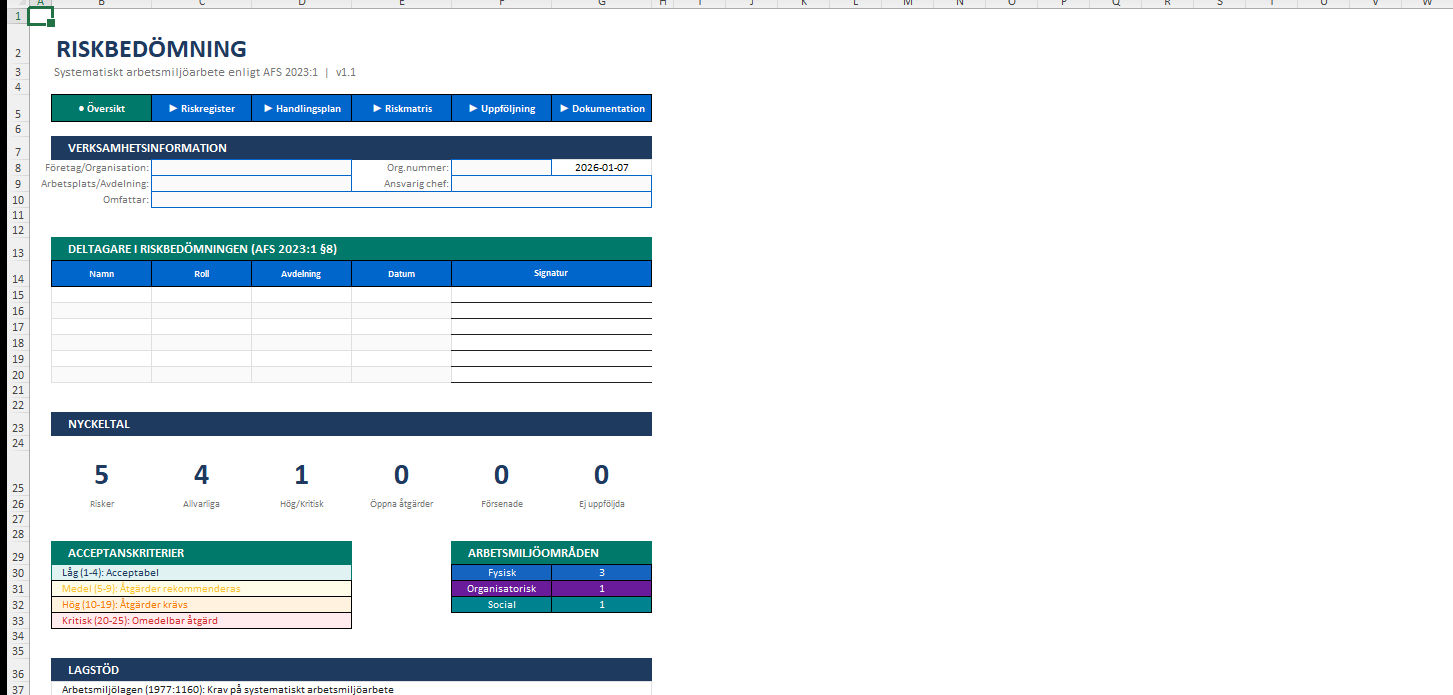Open the Dokumentation navigation button
Screen dimensions: 1453x695
click(x=601, y=108)
